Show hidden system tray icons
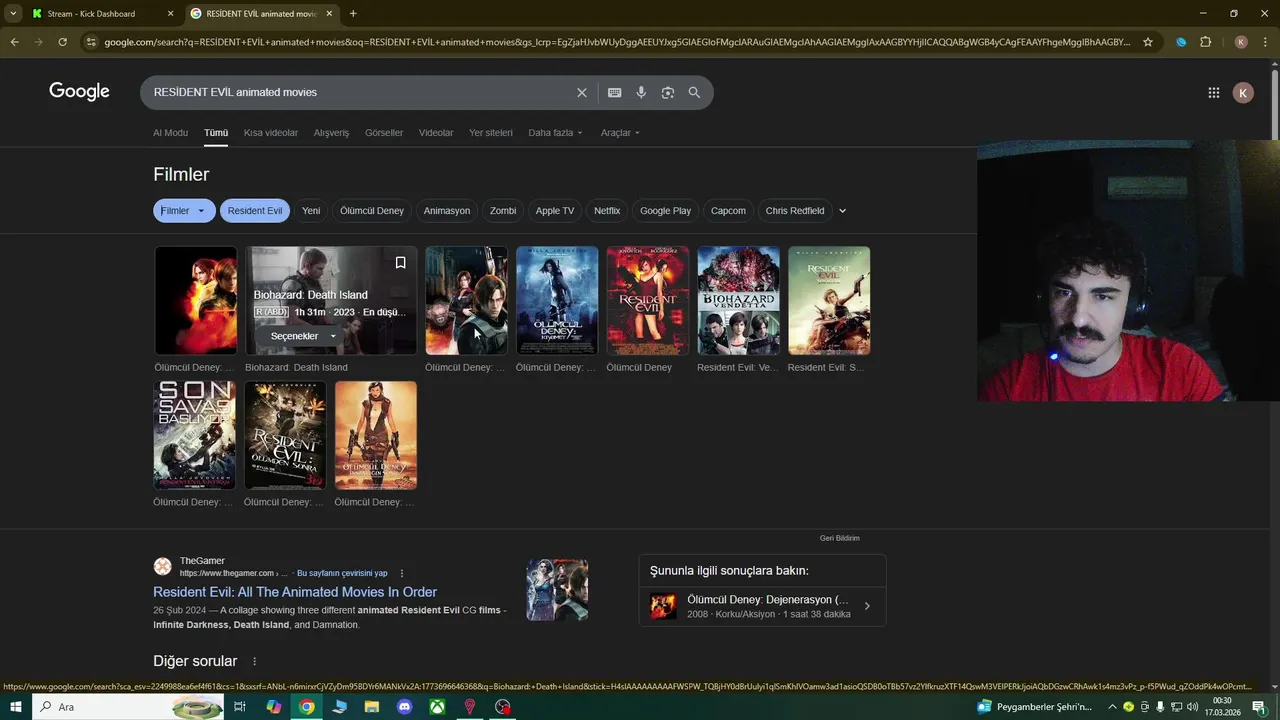The height and width of the screenshot is (720, 1280). tap(1112, 707)
